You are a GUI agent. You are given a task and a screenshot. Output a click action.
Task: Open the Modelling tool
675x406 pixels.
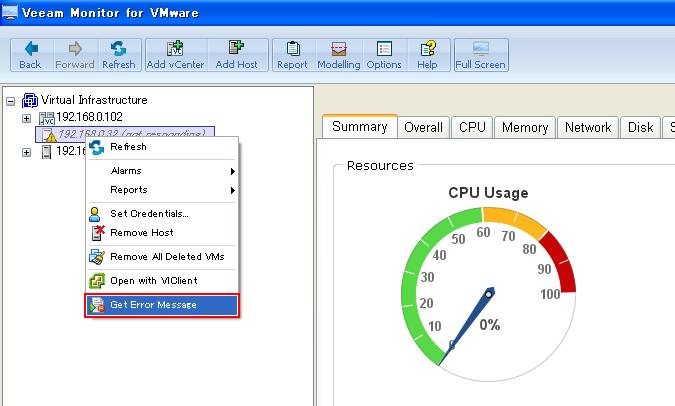pyautogui.click(x=339, y=55)
